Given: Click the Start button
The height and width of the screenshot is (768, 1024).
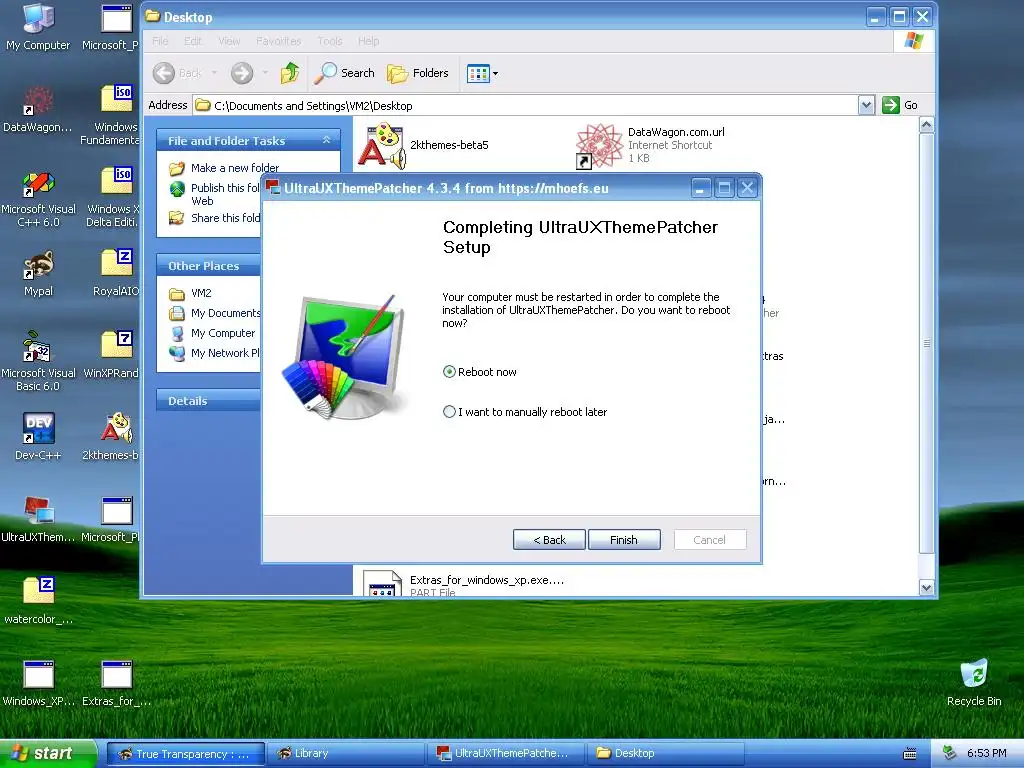Looking at the screenshot, I should 47,753.
